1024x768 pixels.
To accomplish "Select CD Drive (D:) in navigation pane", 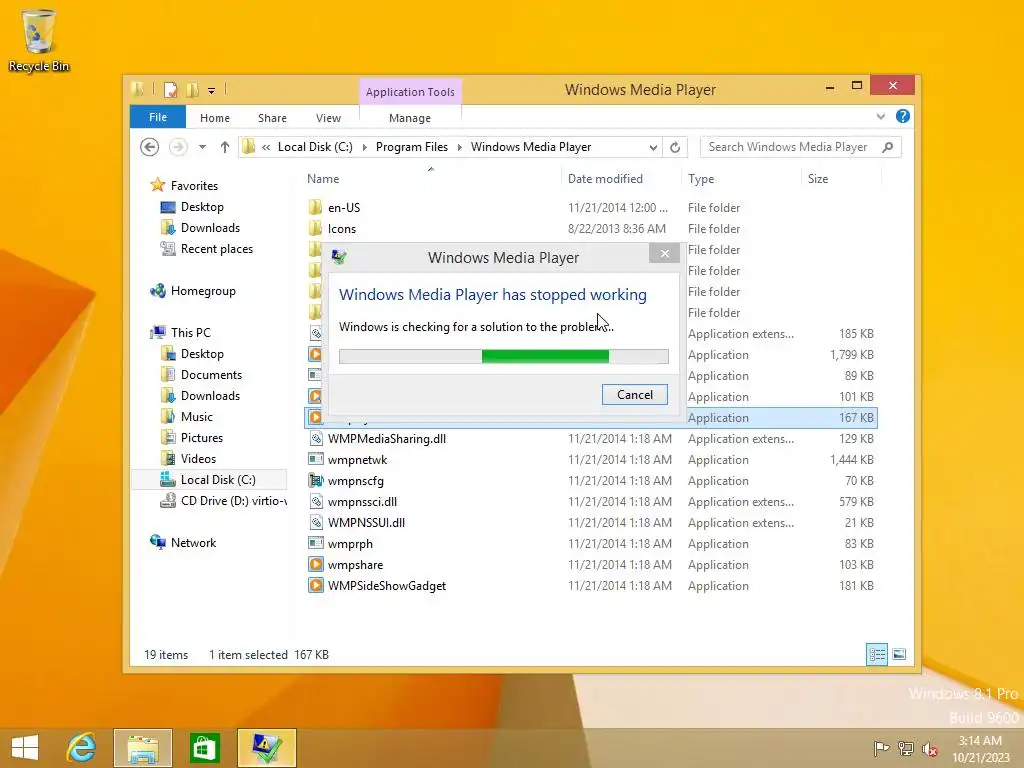I will 223,501.
